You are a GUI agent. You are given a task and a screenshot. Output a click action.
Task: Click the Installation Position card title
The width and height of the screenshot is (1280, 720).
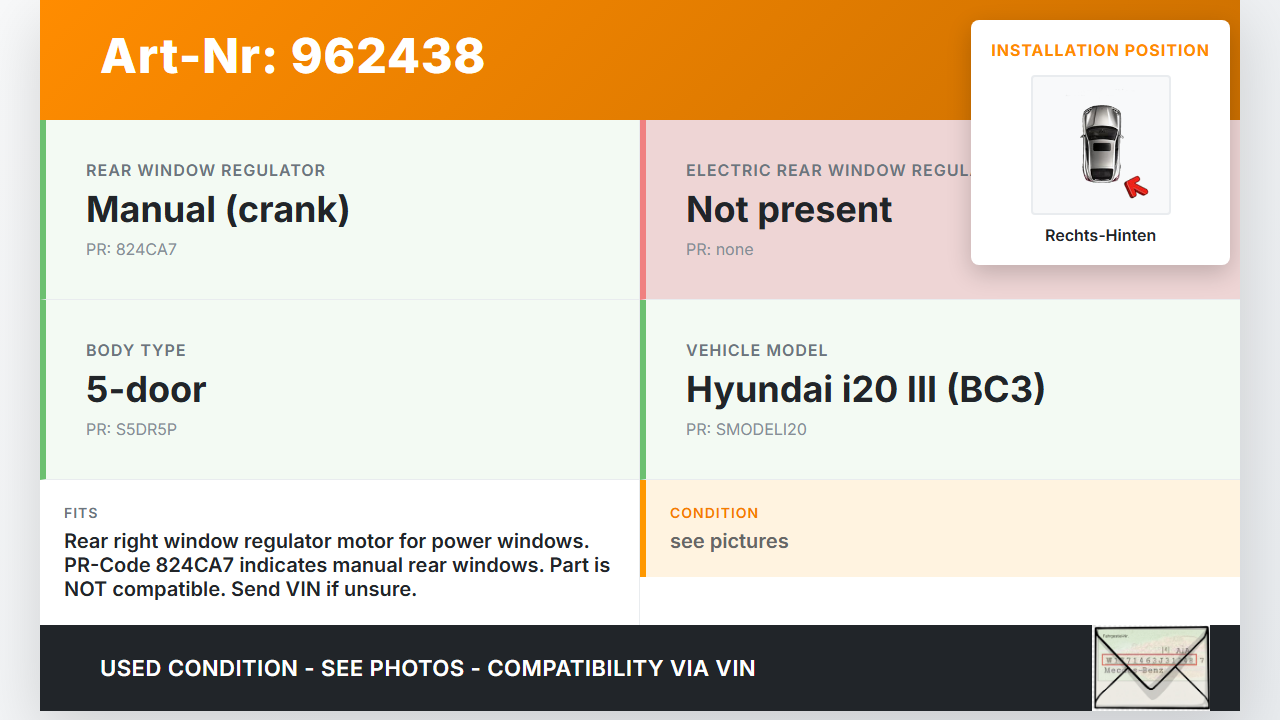tap(1100, 50)
